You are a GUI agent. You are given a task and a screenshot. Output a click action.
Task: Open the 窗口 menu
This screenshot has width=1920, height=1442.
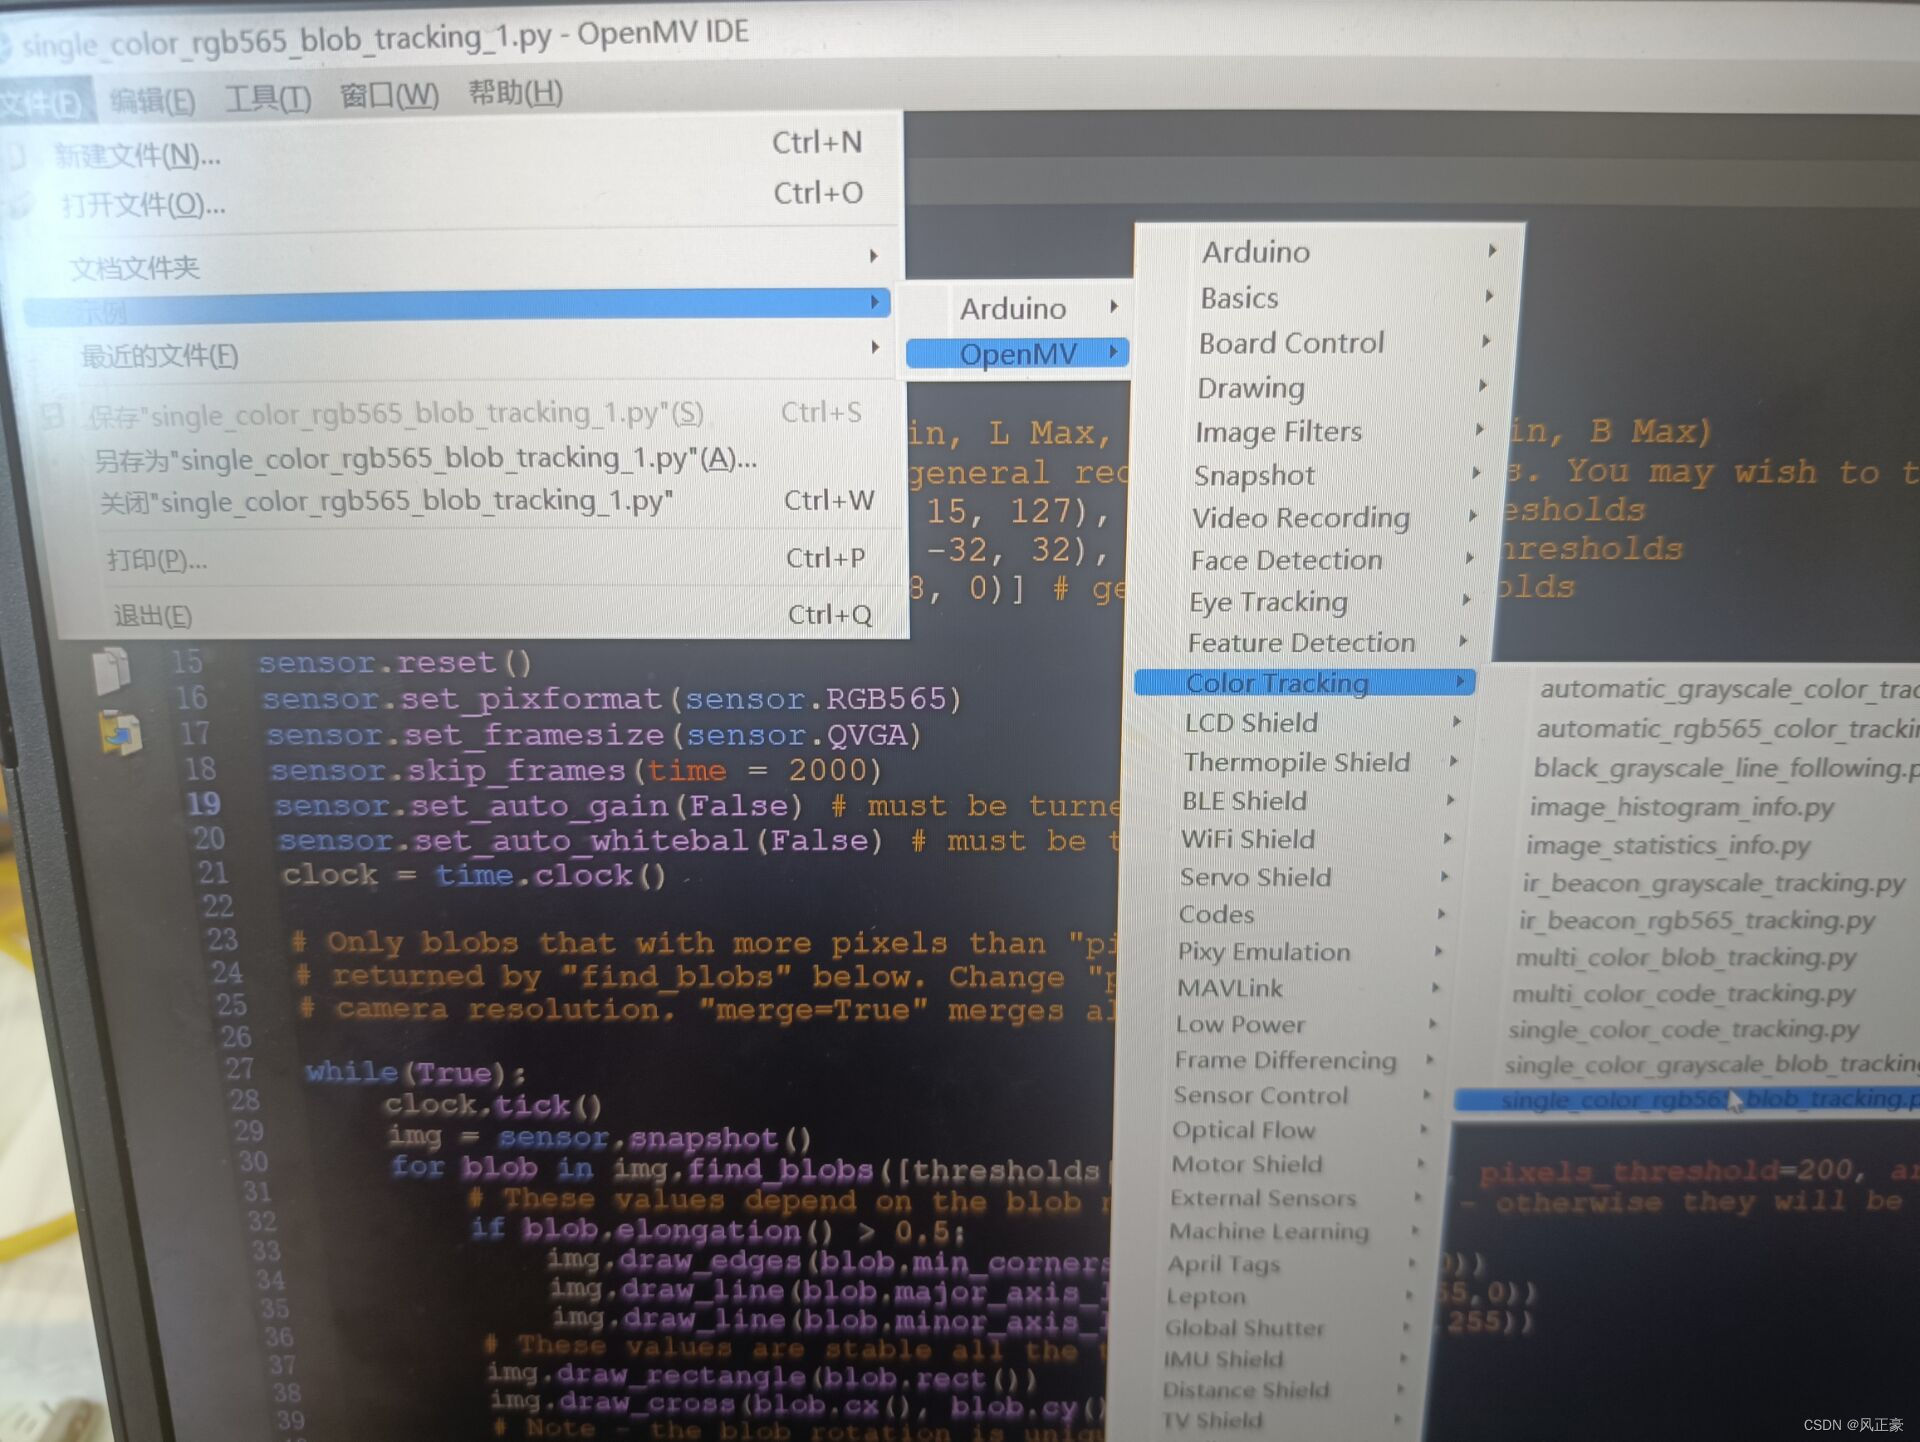(390, 95)
